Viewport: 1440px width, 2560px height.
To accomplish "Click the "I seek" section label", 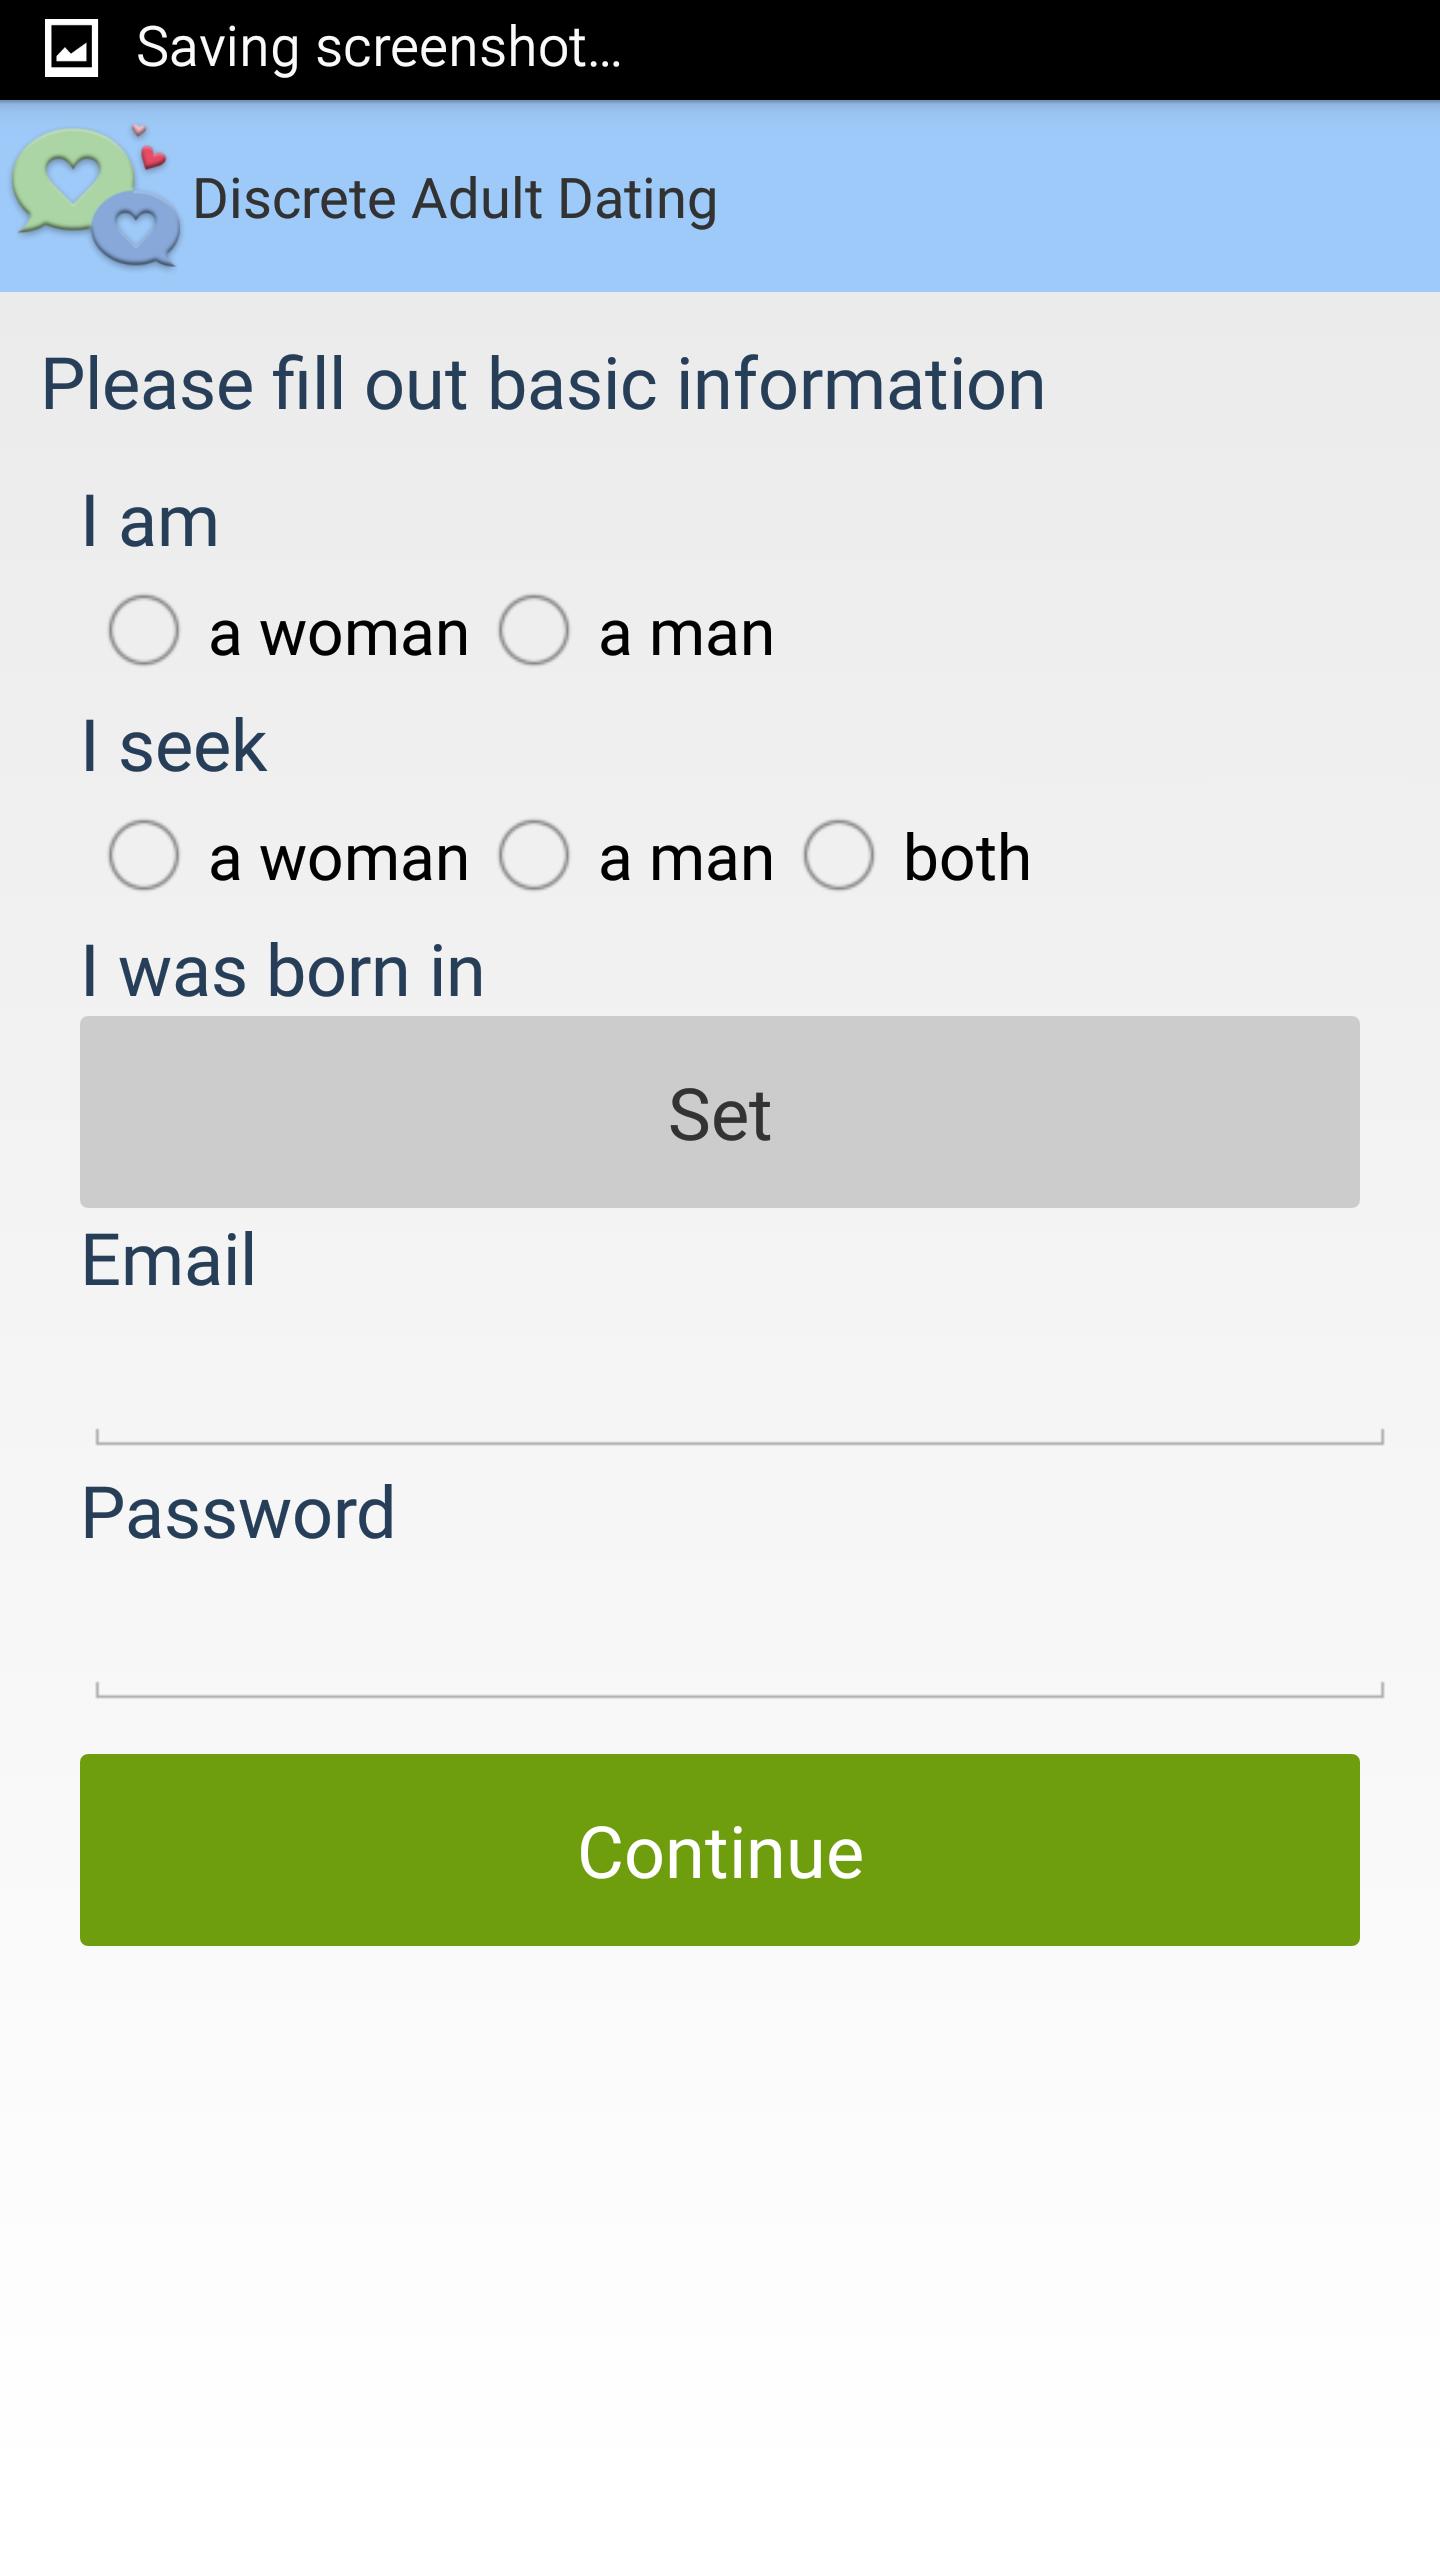I will point(174,746).
